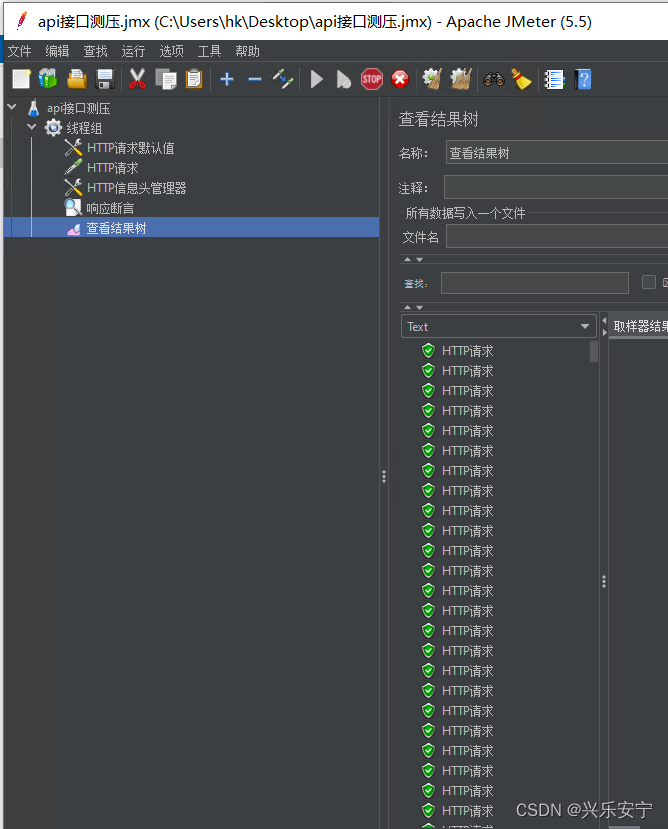Open a test plan file icon

coord(77,79)
